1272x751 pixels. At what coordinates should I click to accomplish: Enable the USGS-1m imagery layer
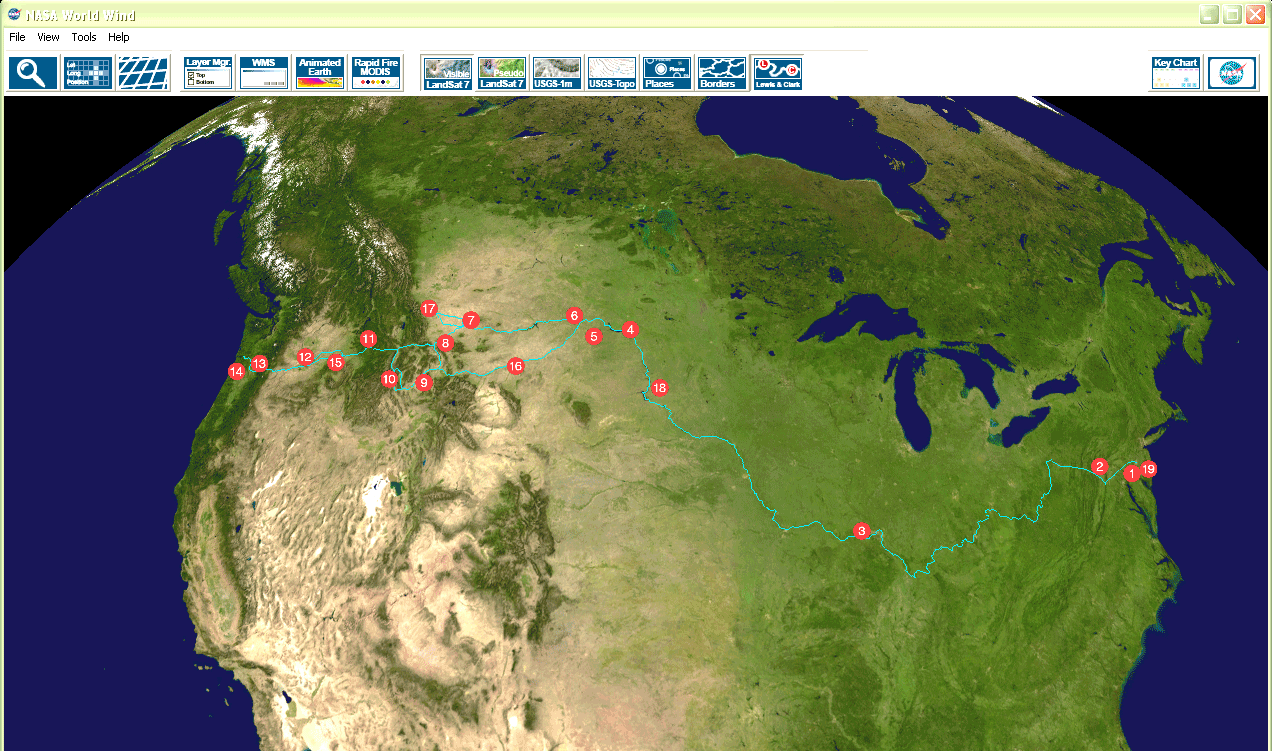[557, 73]
